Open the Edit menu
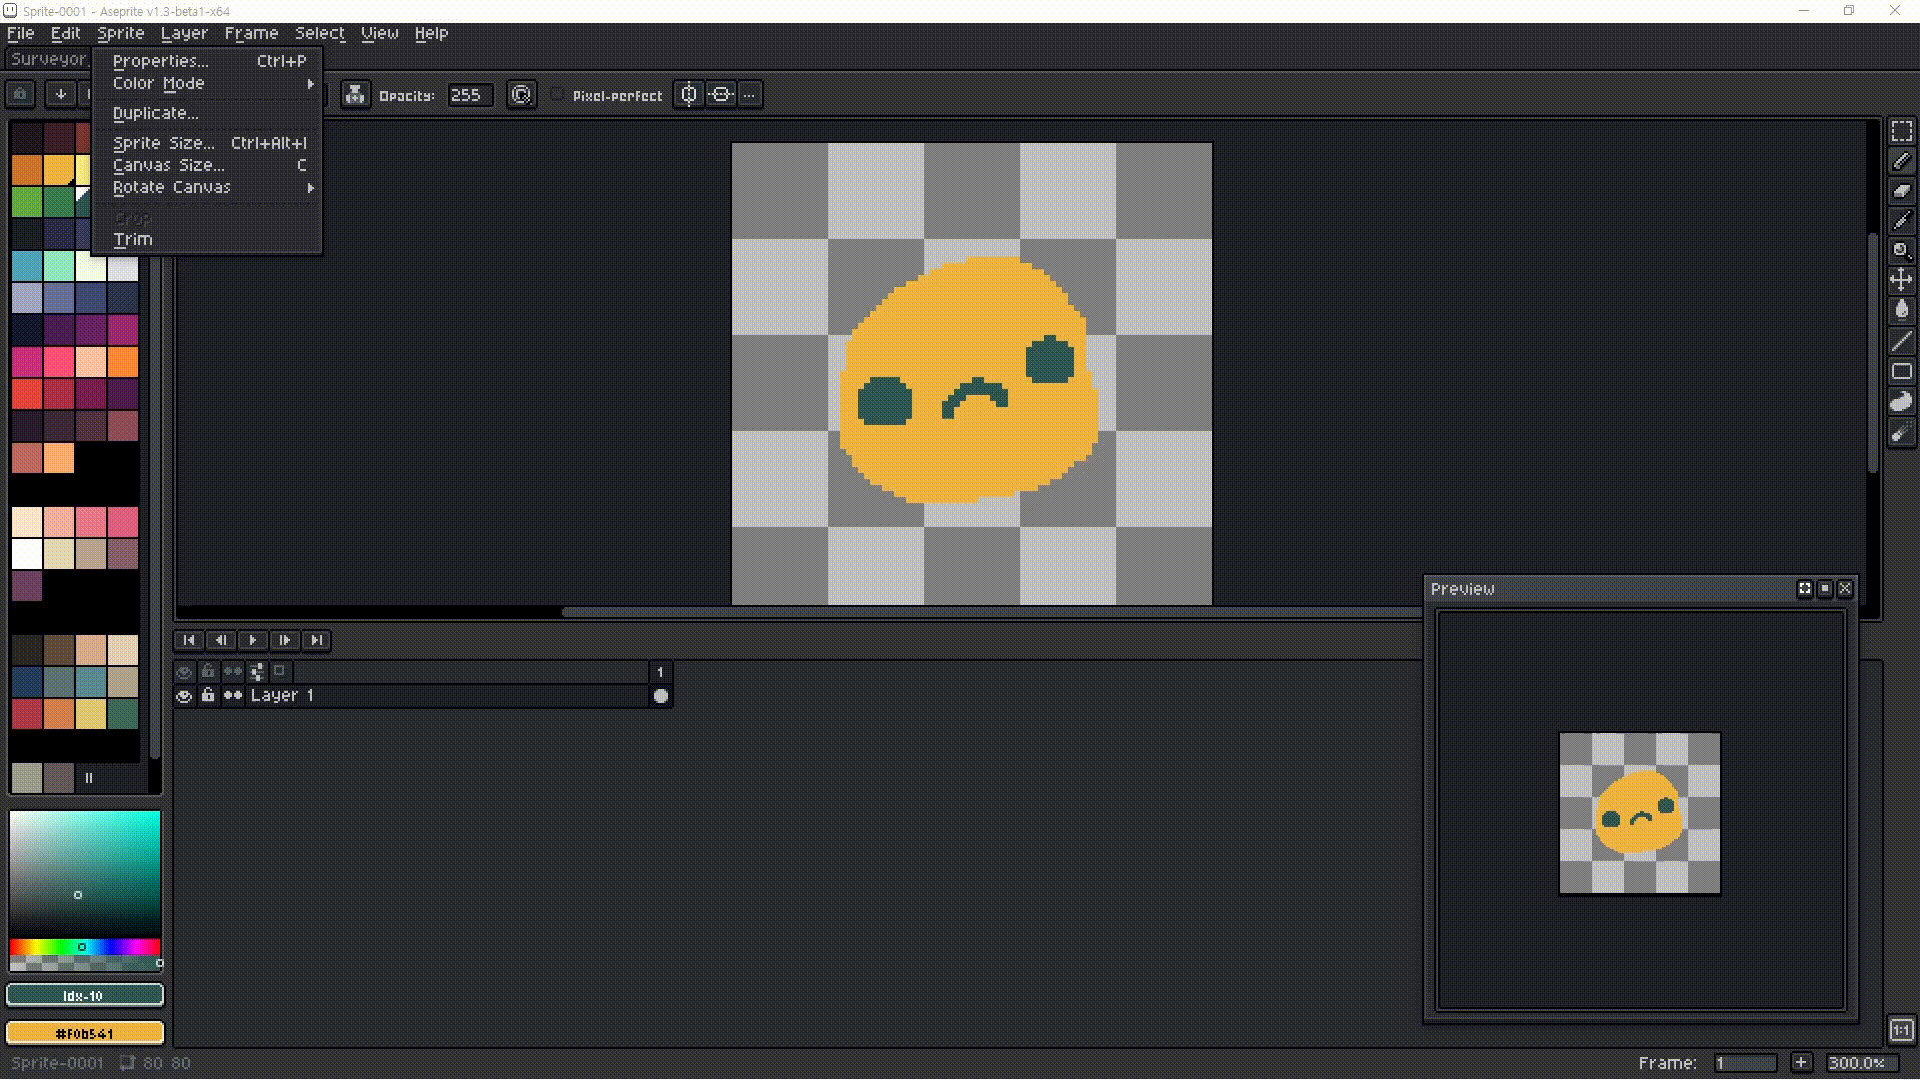 point(65,33)
